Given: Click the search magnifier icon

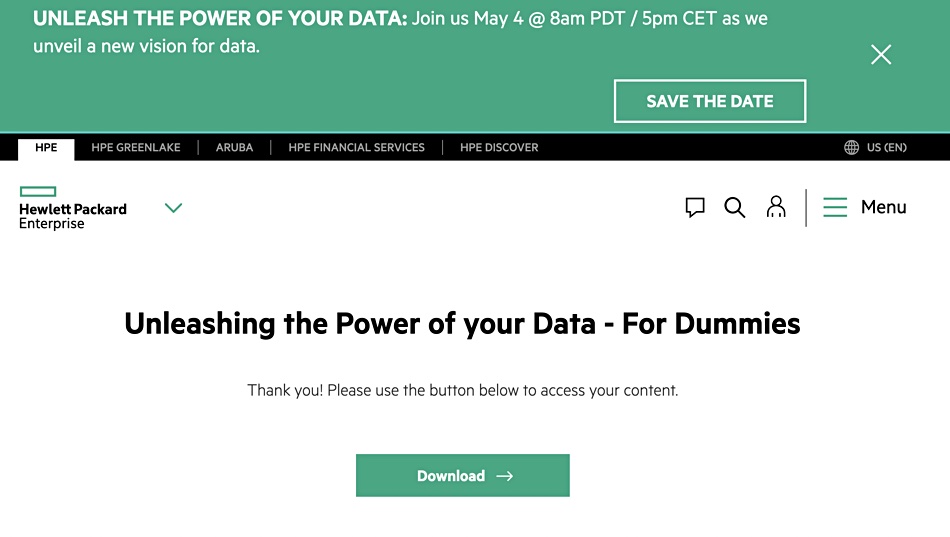Looking at the screenshot, I should click(734, 207).
